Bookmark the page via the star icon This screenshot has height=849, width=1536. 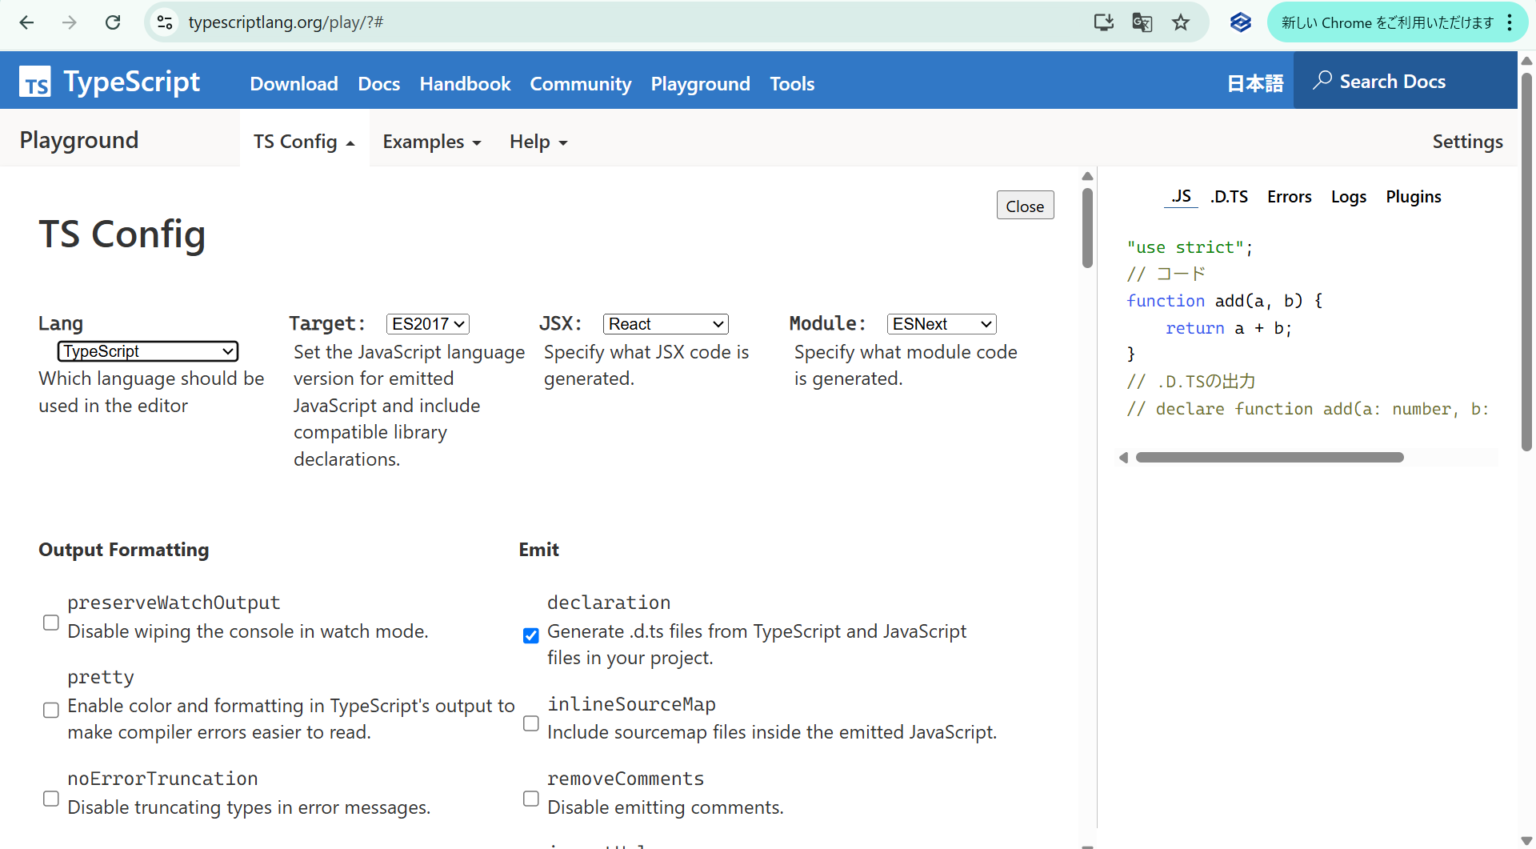1181,22
